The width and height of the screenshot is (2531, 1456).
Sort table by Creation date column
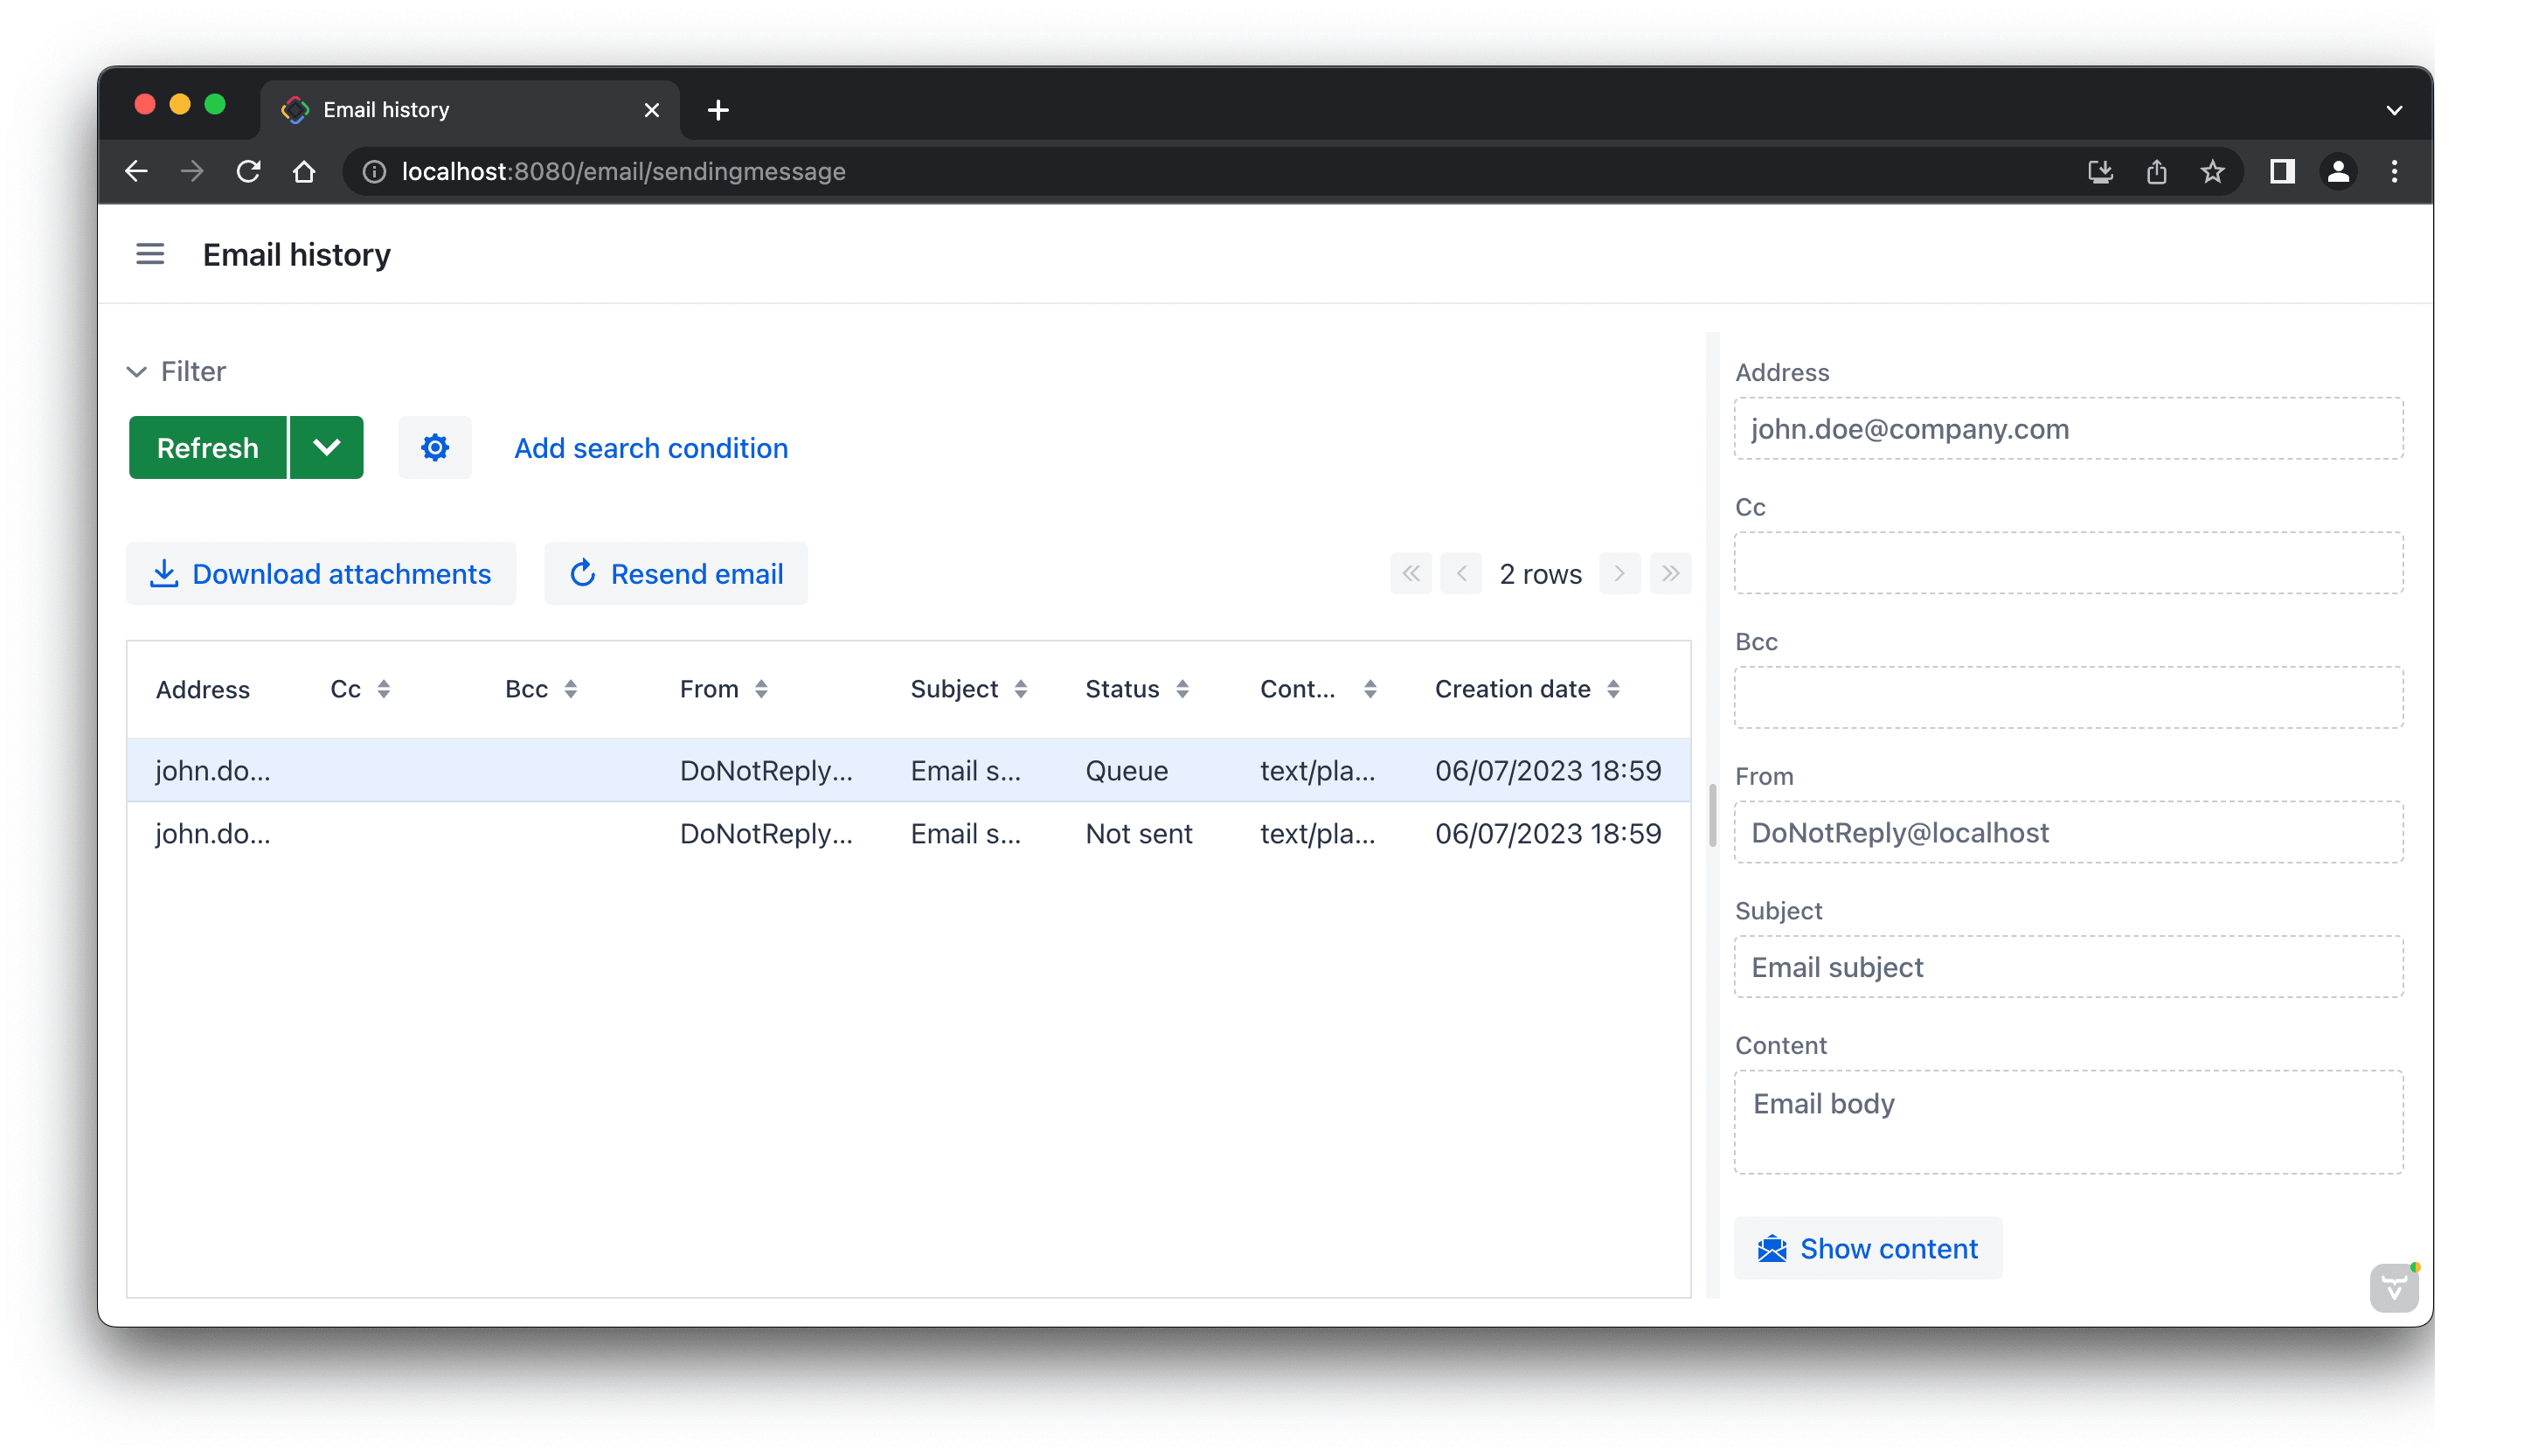pos(1613,689)
